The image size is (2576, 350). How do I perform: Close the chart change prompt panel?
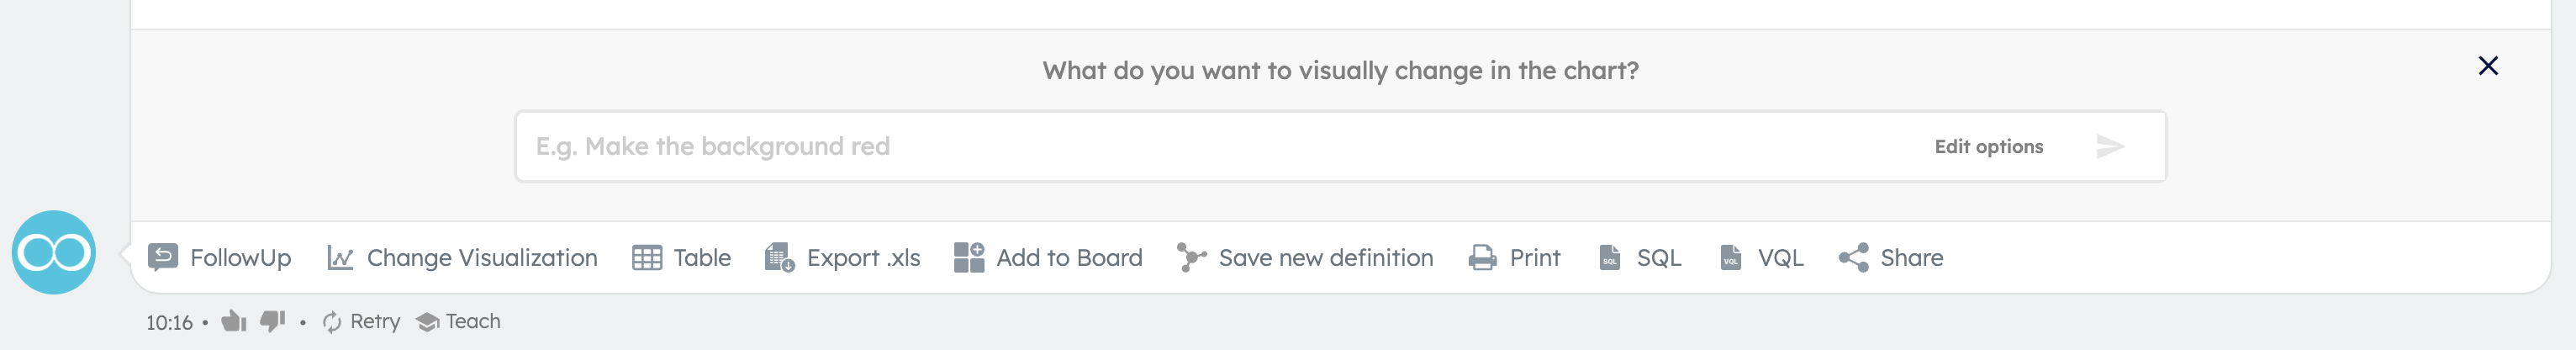click(2488, 66)
